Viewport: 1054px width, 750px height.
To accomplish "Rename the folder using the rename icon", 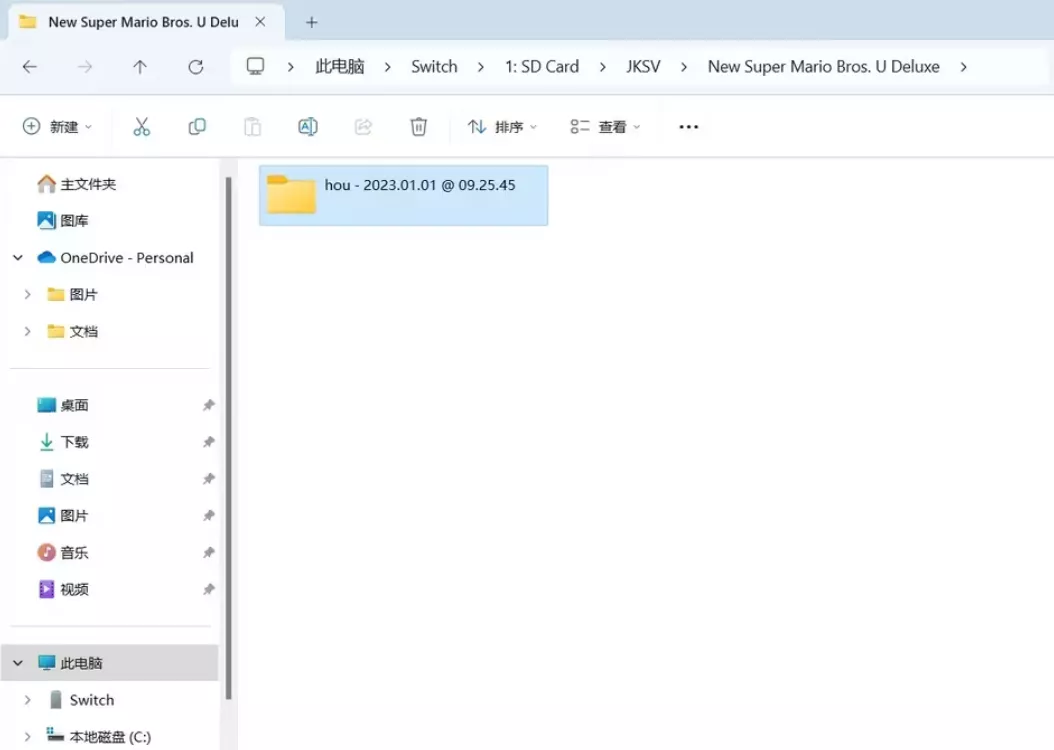I will [307, 126].
